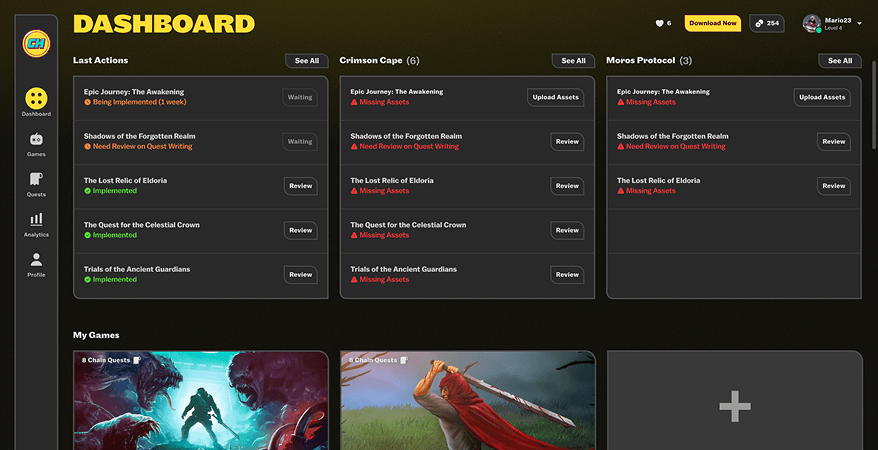Review Shadows of the Forgotten Realm in Moros Protocol
878x450 pixels.
(833, 142)
